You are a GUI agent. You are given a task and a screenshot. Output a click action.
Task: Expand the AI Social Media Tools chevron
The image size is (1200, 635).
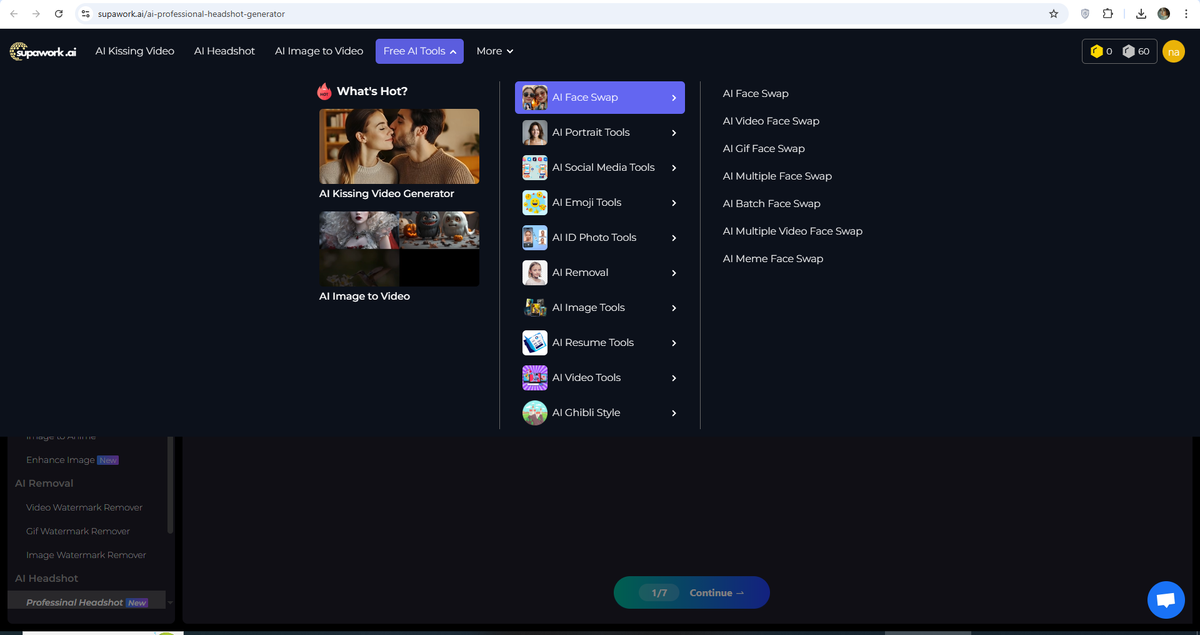click(x=674, y=168)
